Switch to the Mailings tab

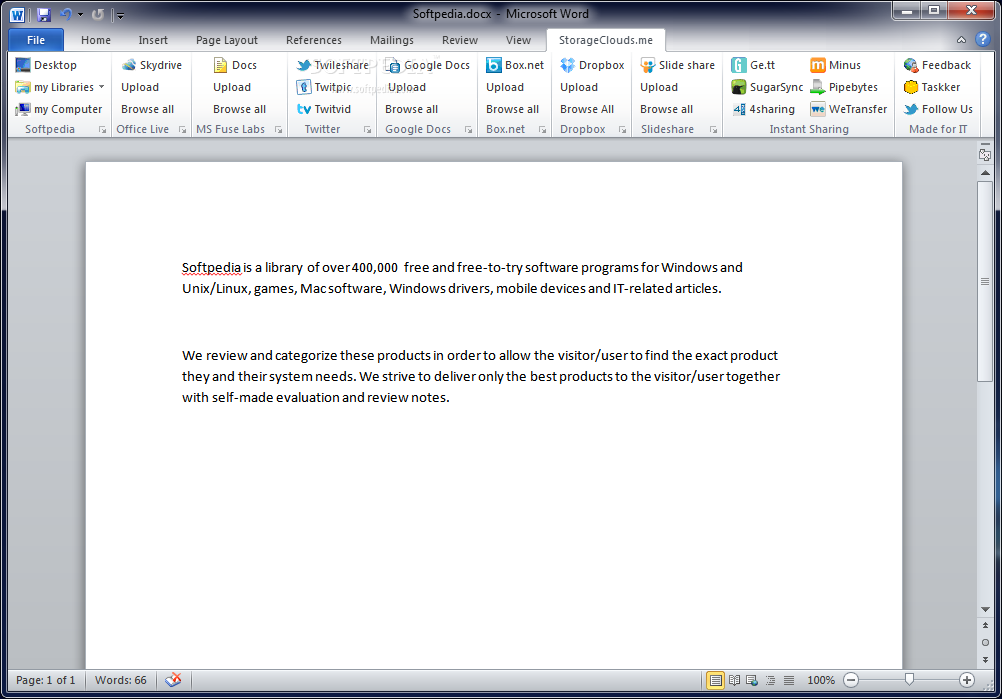[392, 40]
